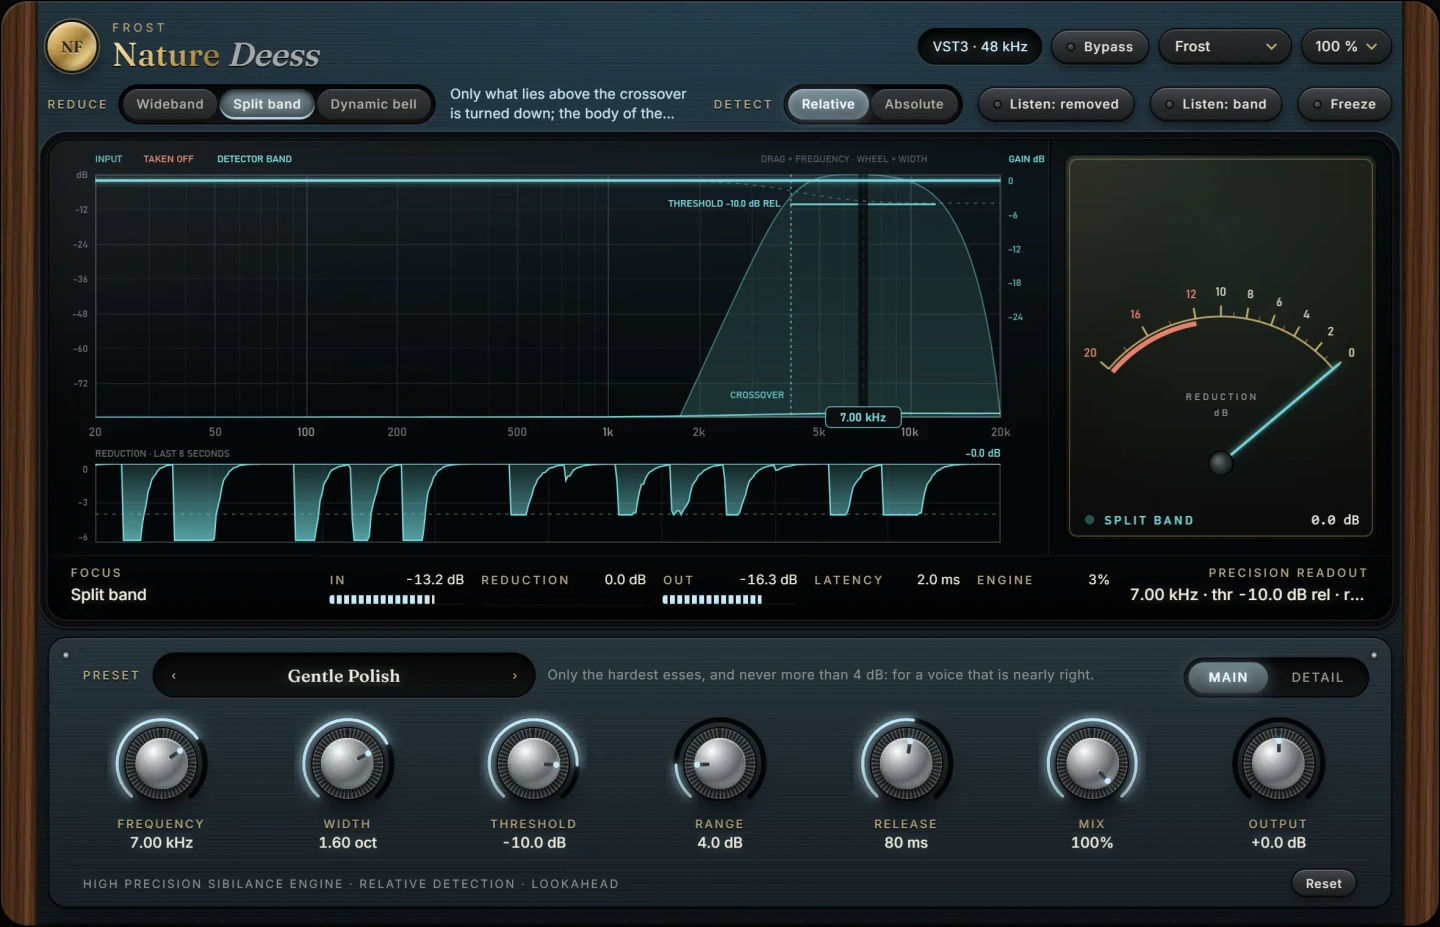Click the Frequency knob

coord(161,764)
